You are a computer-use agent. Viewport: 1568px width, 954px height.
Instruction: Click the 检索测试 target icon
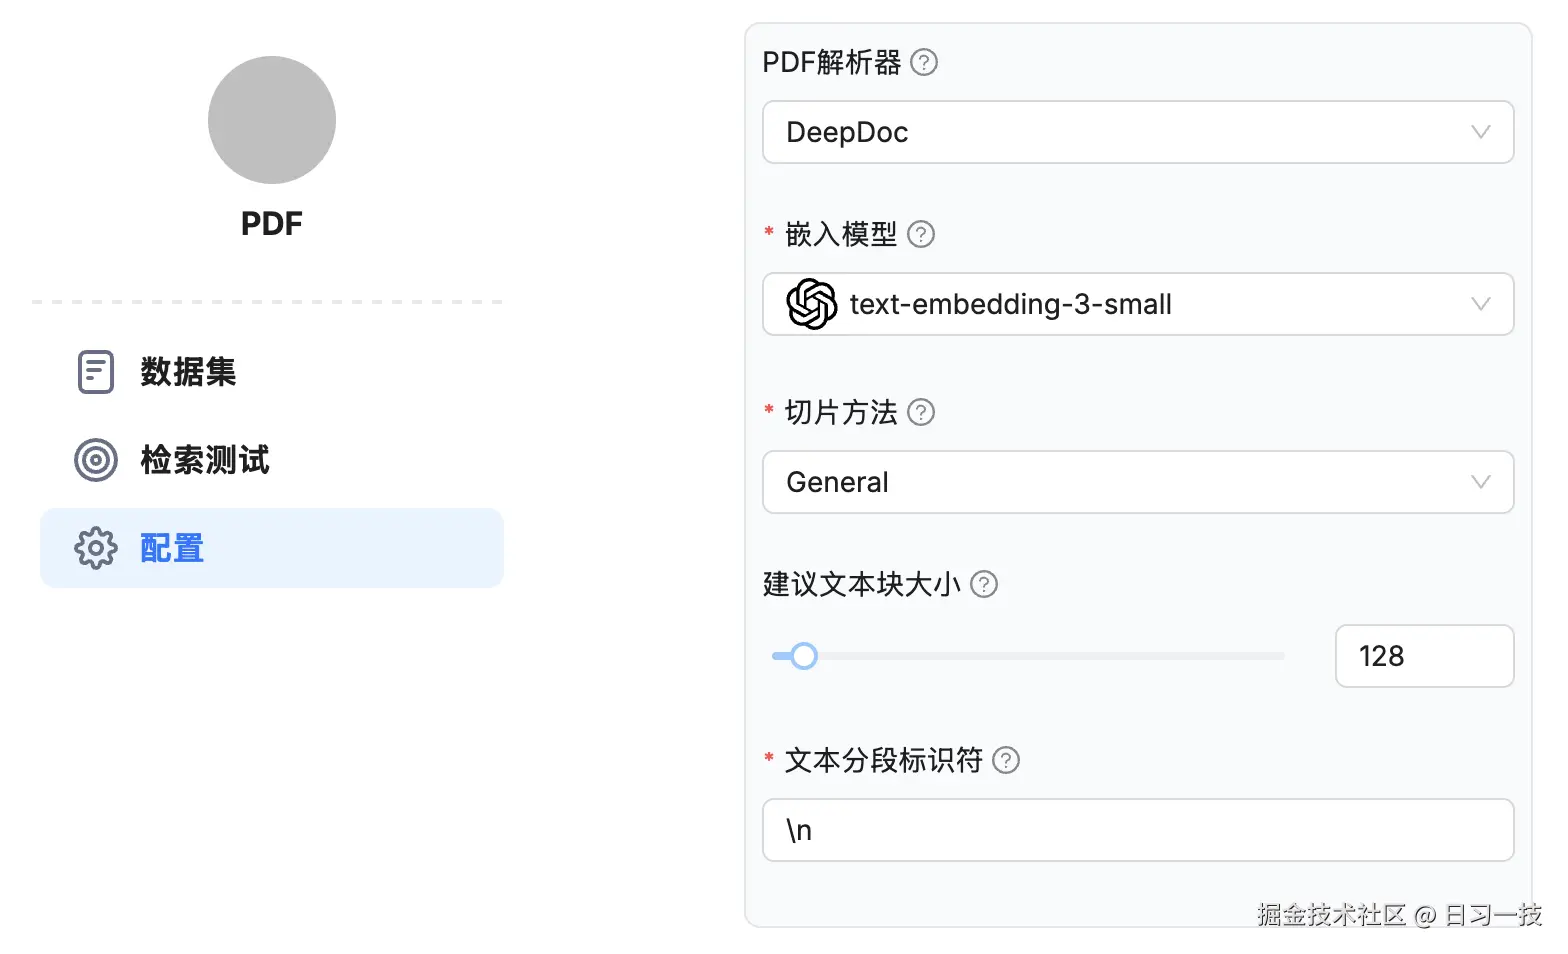coord(96,460)
